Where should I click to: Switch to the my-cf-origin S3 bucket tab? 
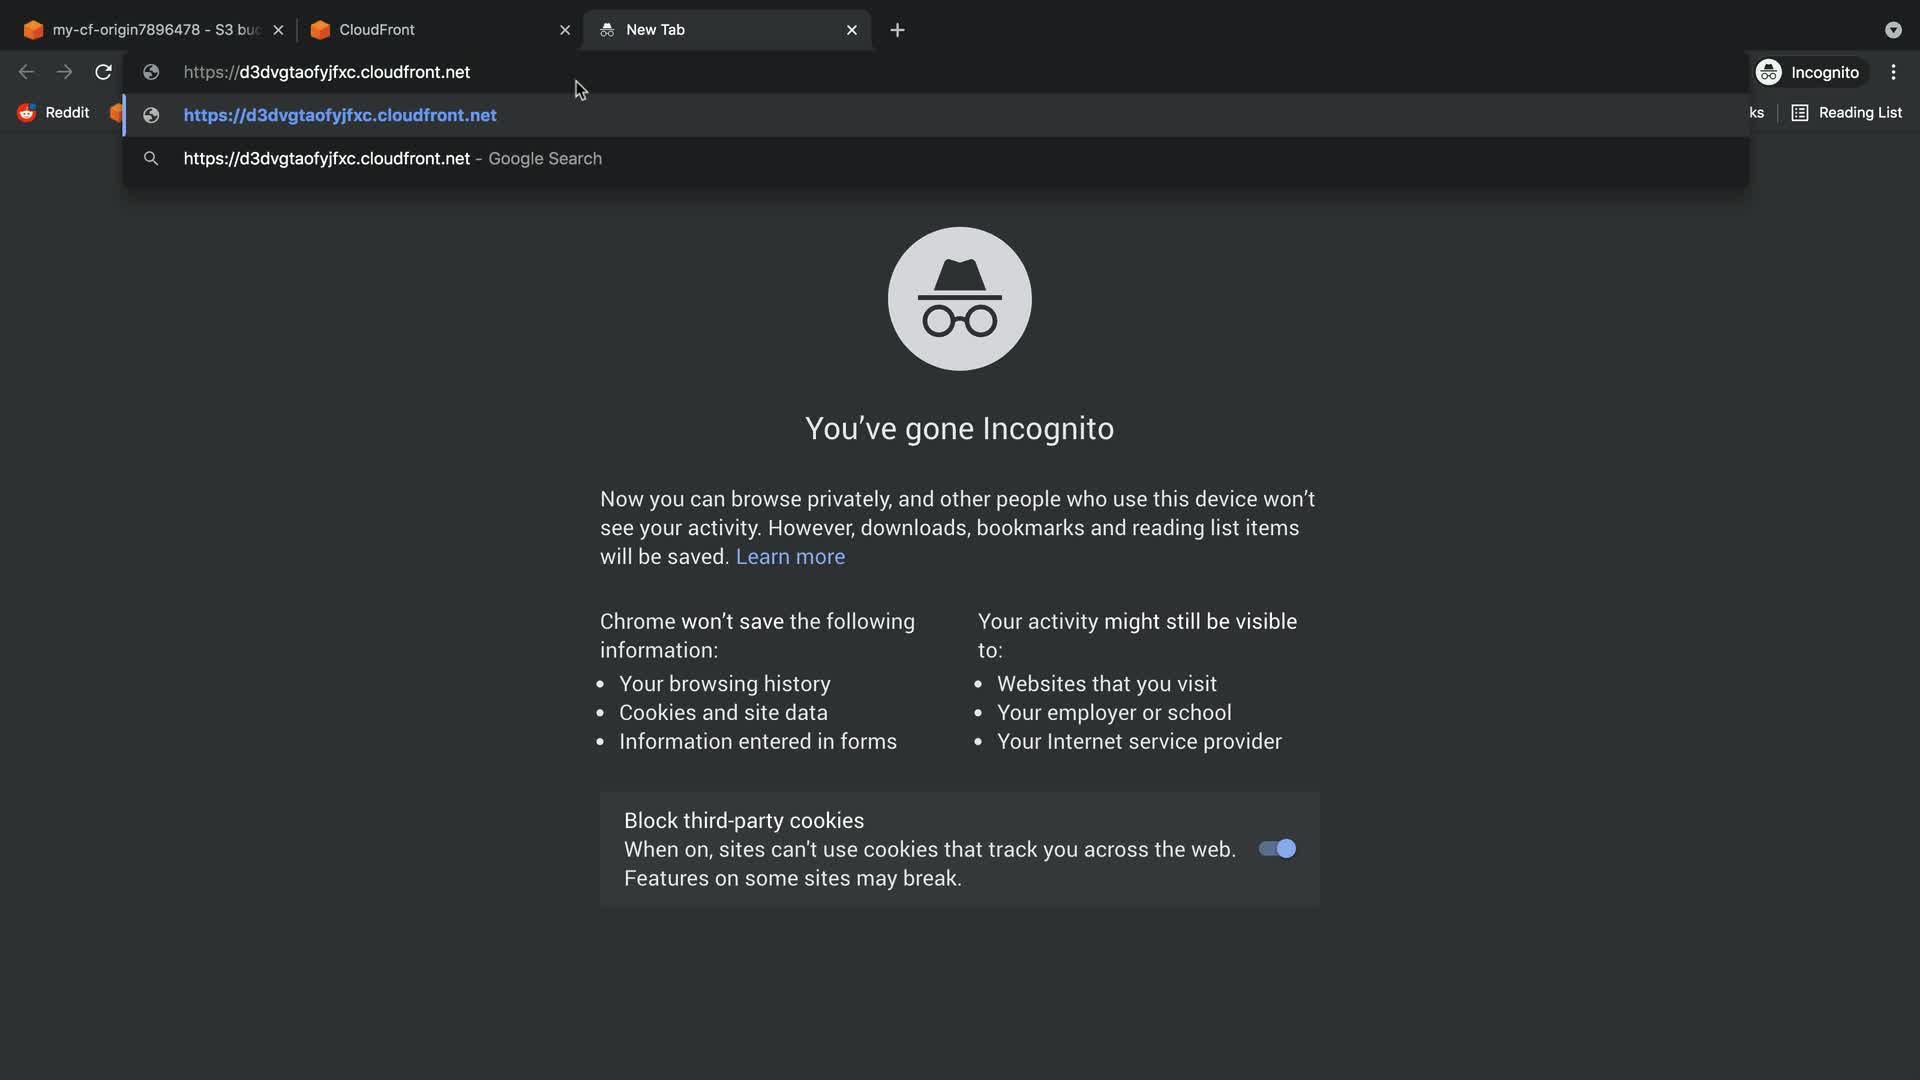click(150, 30)
